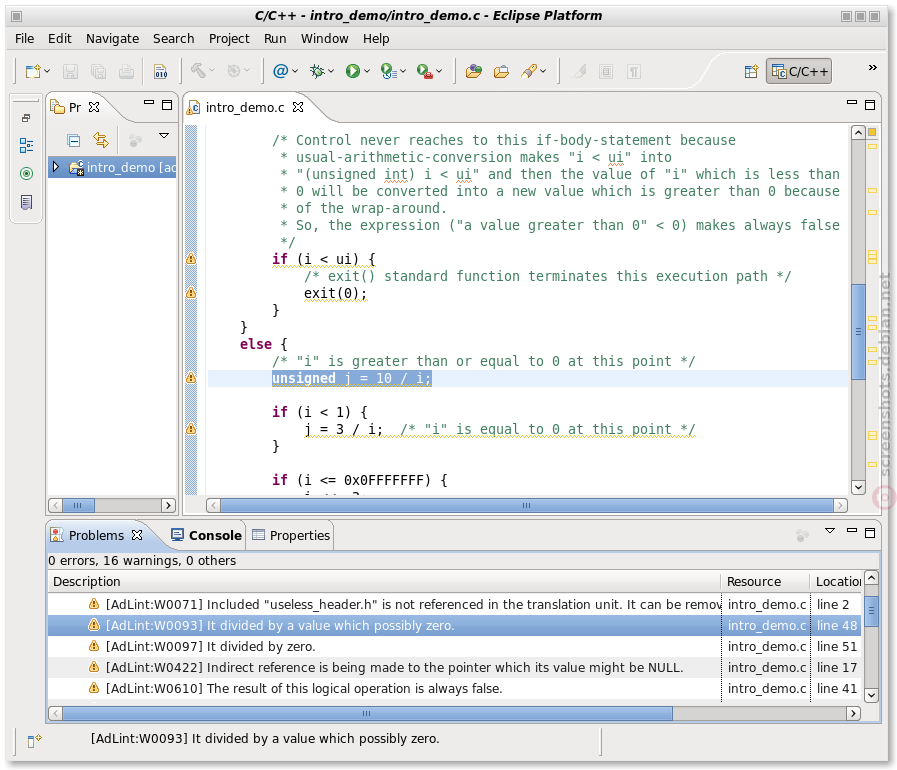Open the Navigate menu
The image size is (897, 770).
point(112,38)
